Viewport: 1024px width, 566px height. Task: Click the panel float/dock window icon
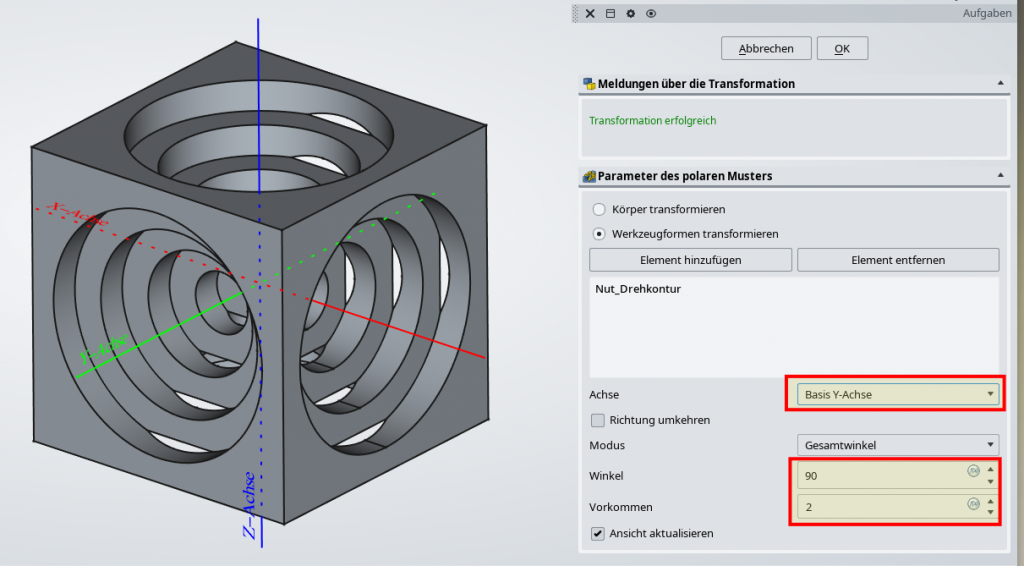[x=610, y=13]
